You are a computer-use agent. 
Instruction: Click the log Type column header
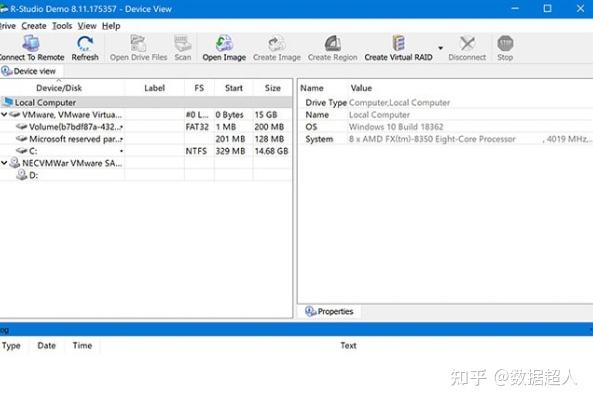(11, 345)
